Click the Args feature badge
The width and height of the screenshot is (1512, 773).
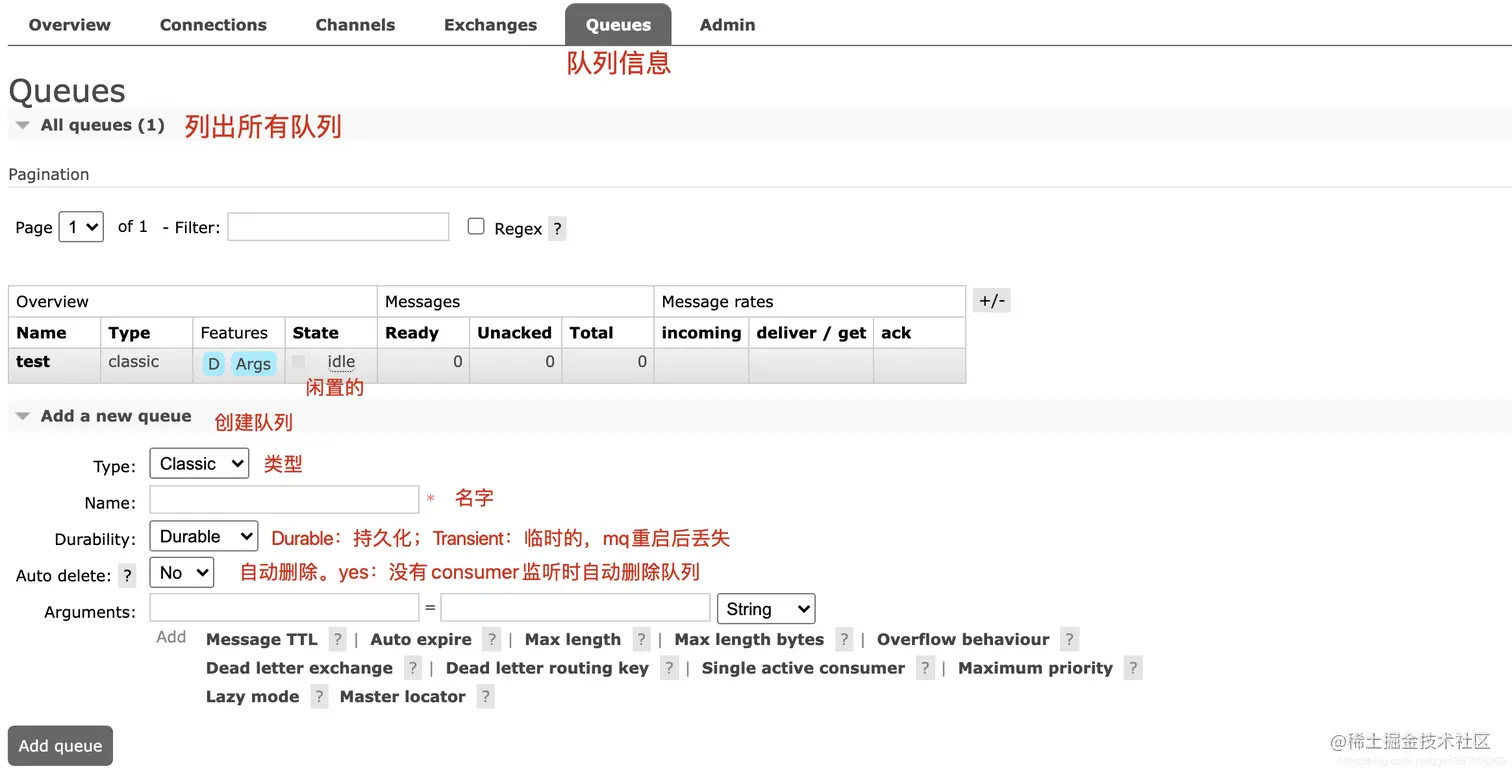click(x=253, y=364)
